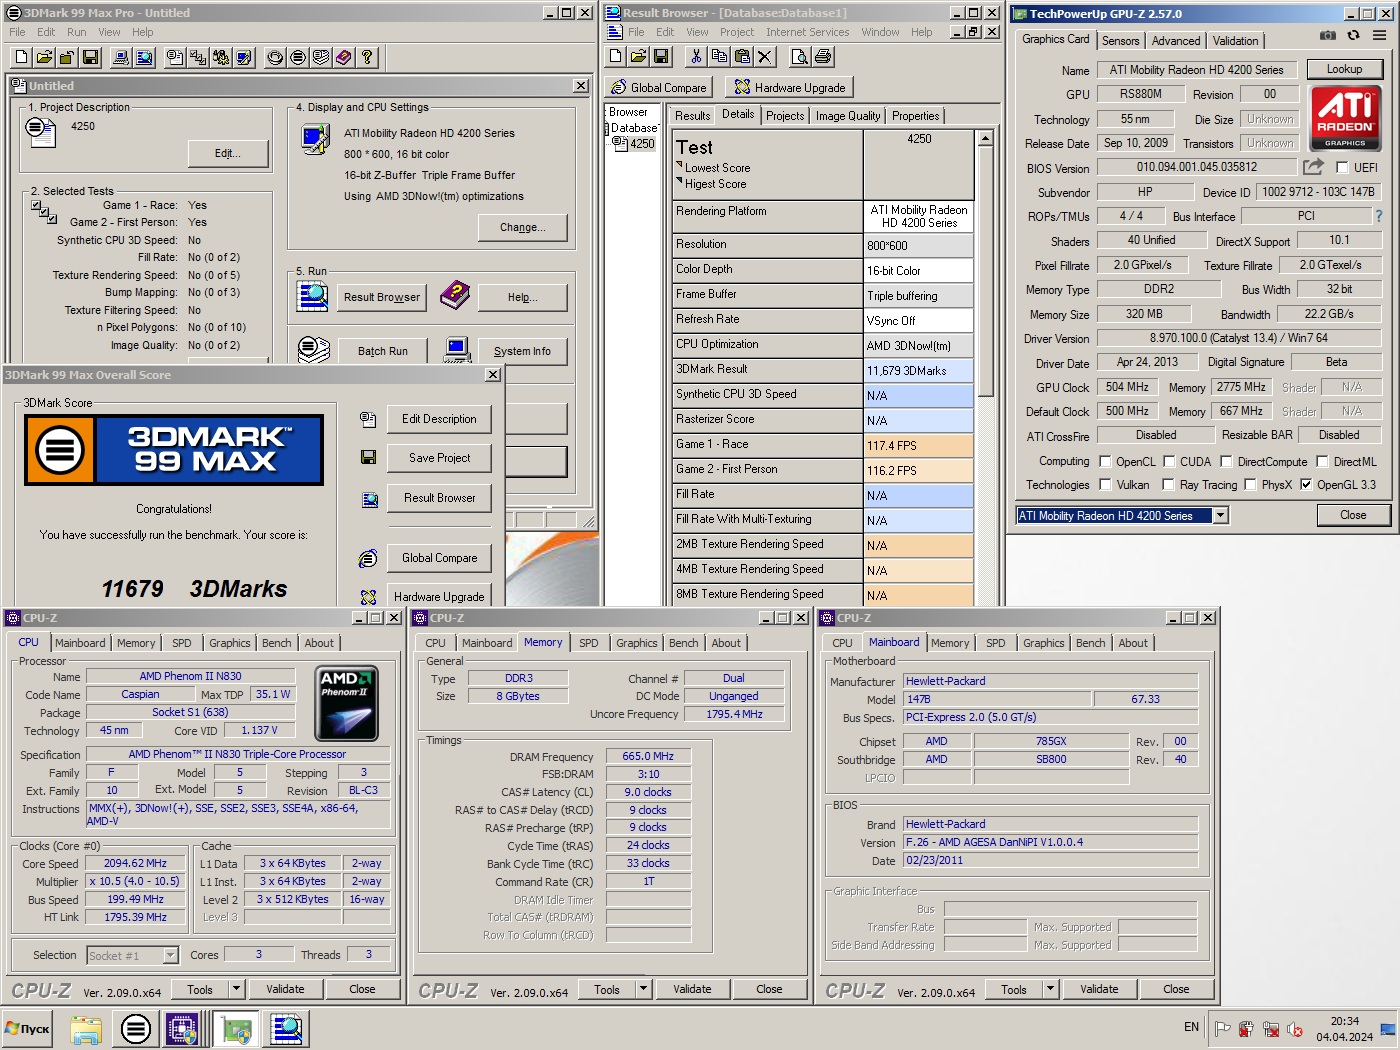The width and height of the screenshot is (1400, 1050).
Task: Click Validate button in middle CPU-Z
Action: [692, 989]
